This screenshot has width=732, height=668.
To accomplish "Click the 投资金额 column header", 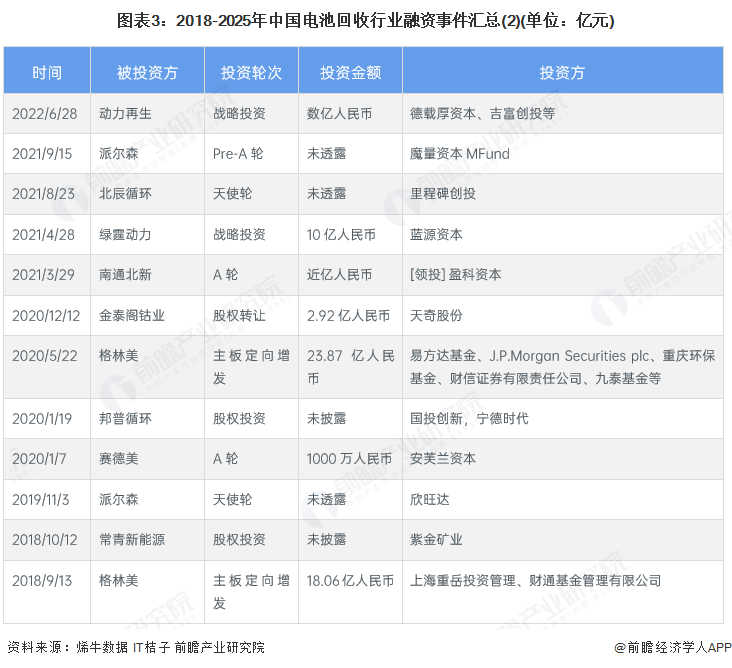I will coord(350,70).
